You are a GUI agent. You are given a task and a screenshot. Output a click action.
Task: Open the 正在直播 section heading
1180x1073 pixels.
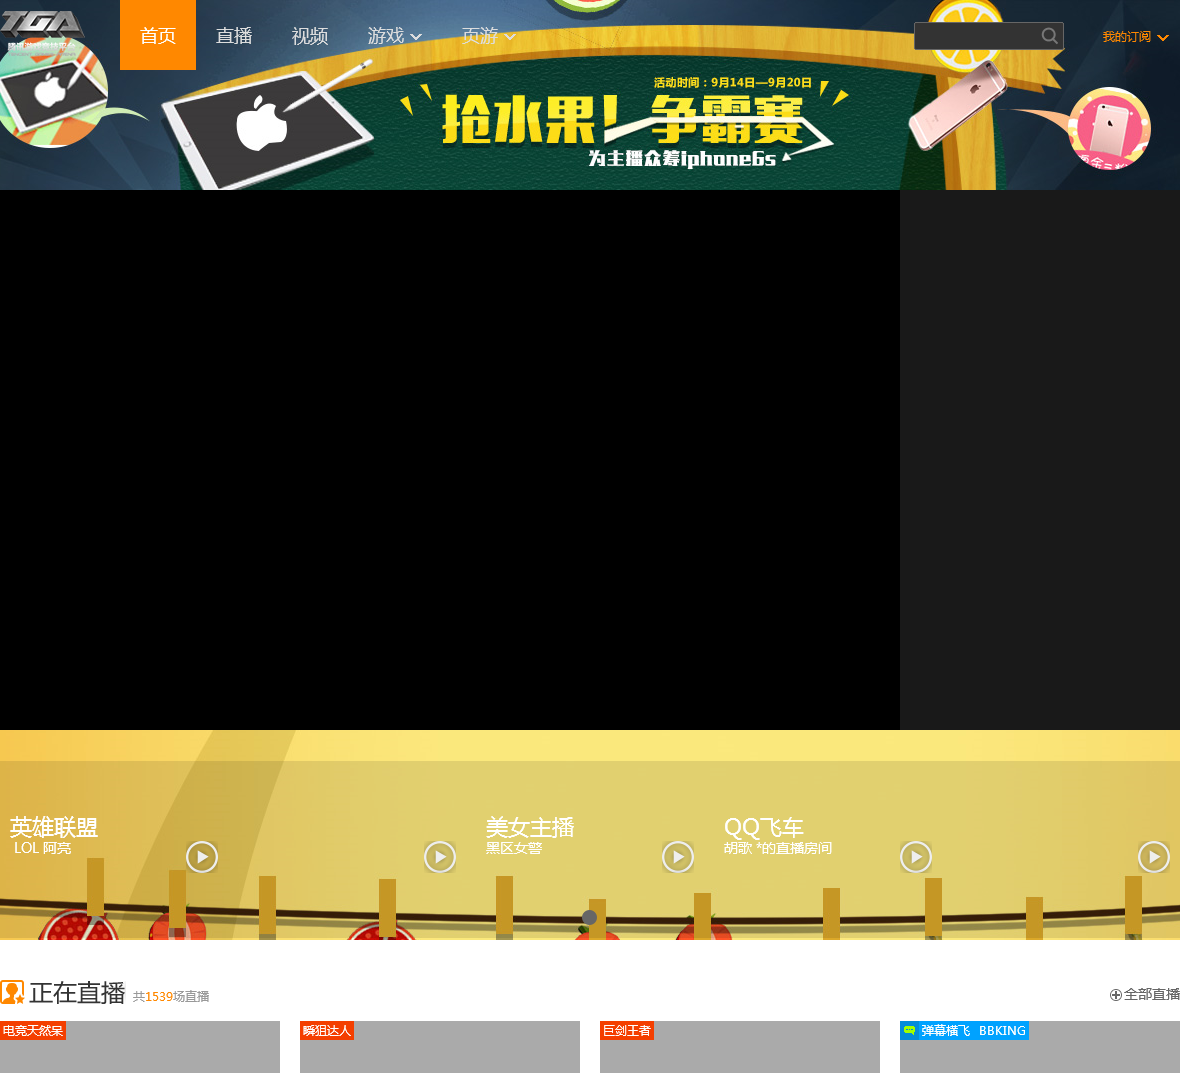[77, 992]
